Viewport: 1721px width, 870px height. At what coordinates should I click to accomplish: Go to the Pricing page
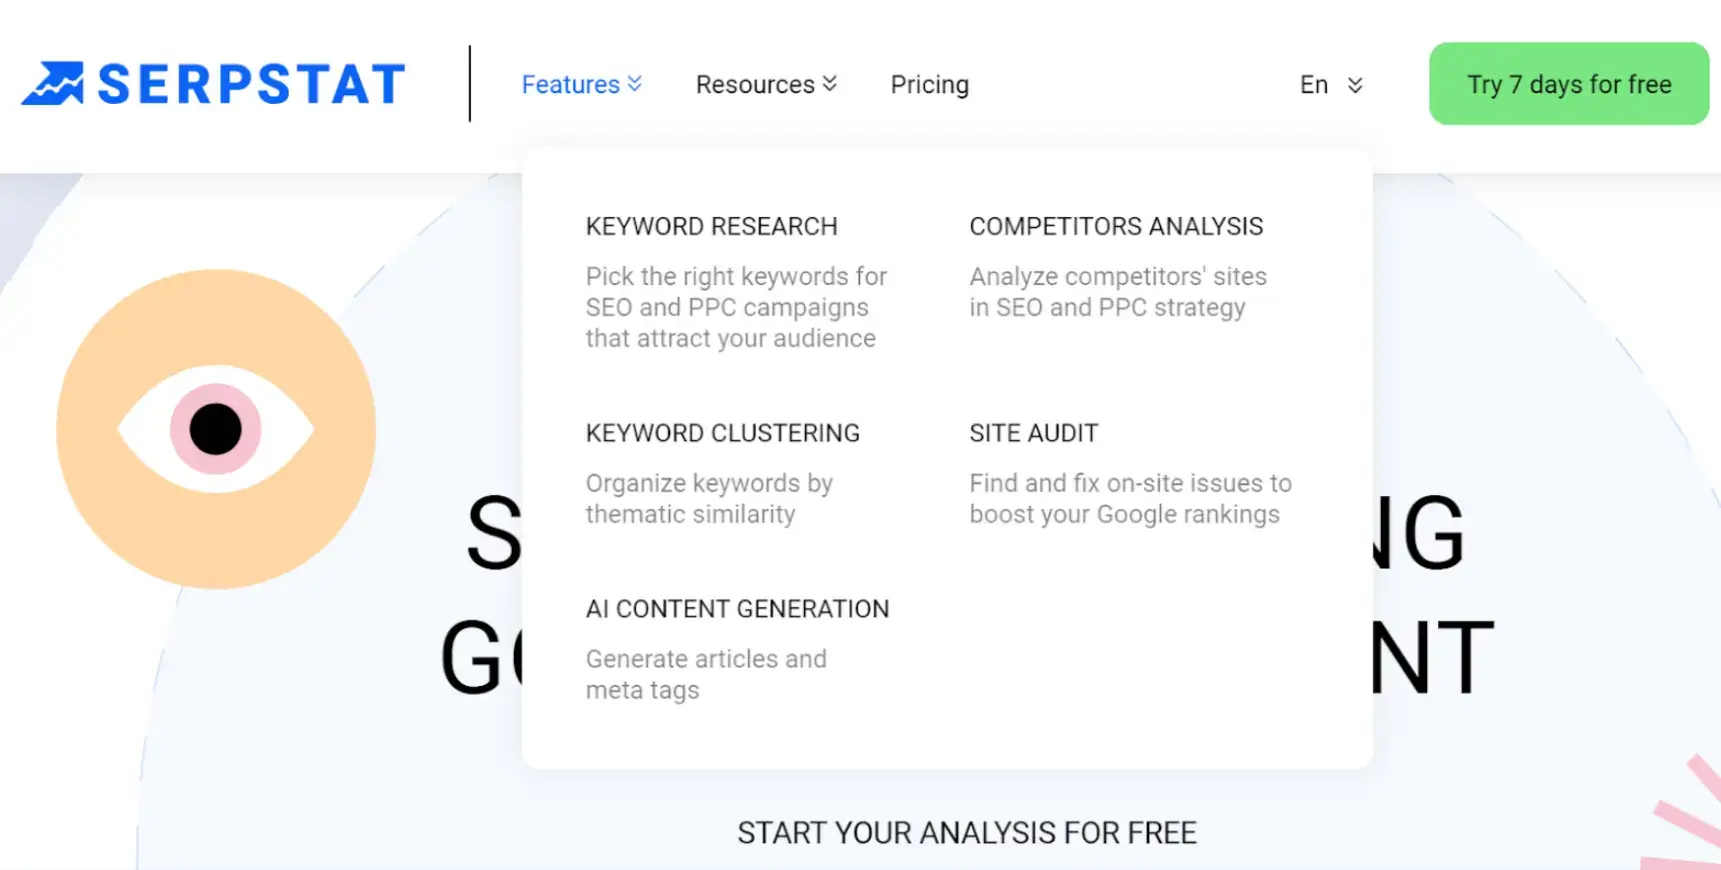click(929, 85)
